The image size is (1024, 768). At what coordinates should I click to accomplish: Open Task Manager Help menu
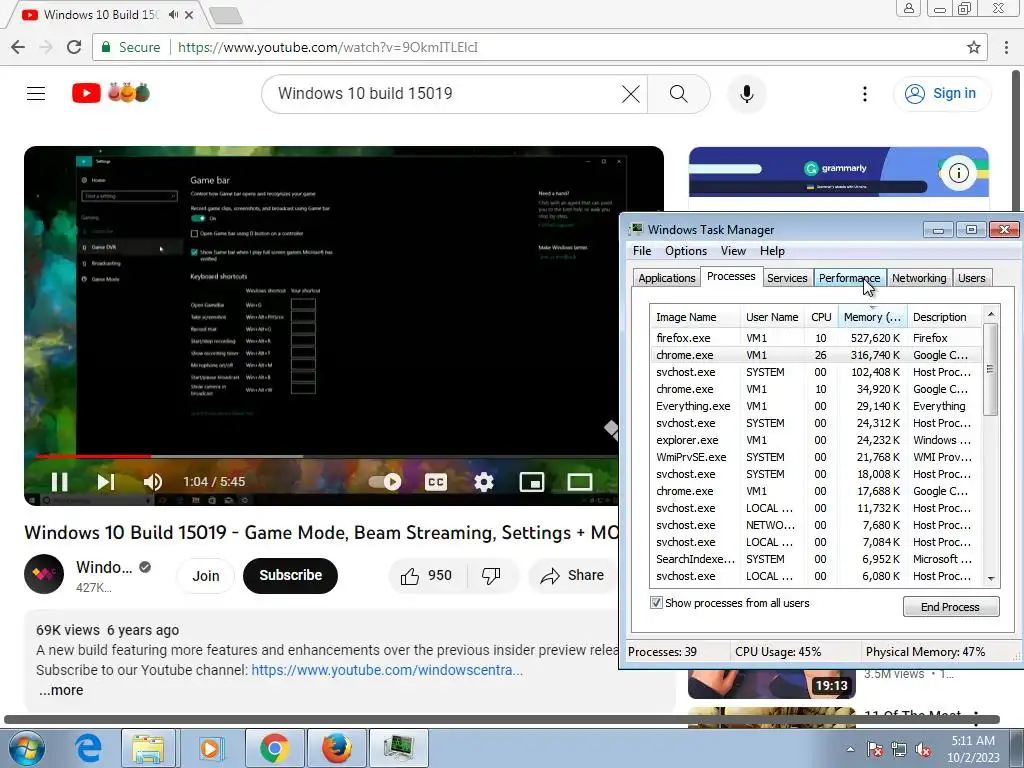[x=772, y=251]
